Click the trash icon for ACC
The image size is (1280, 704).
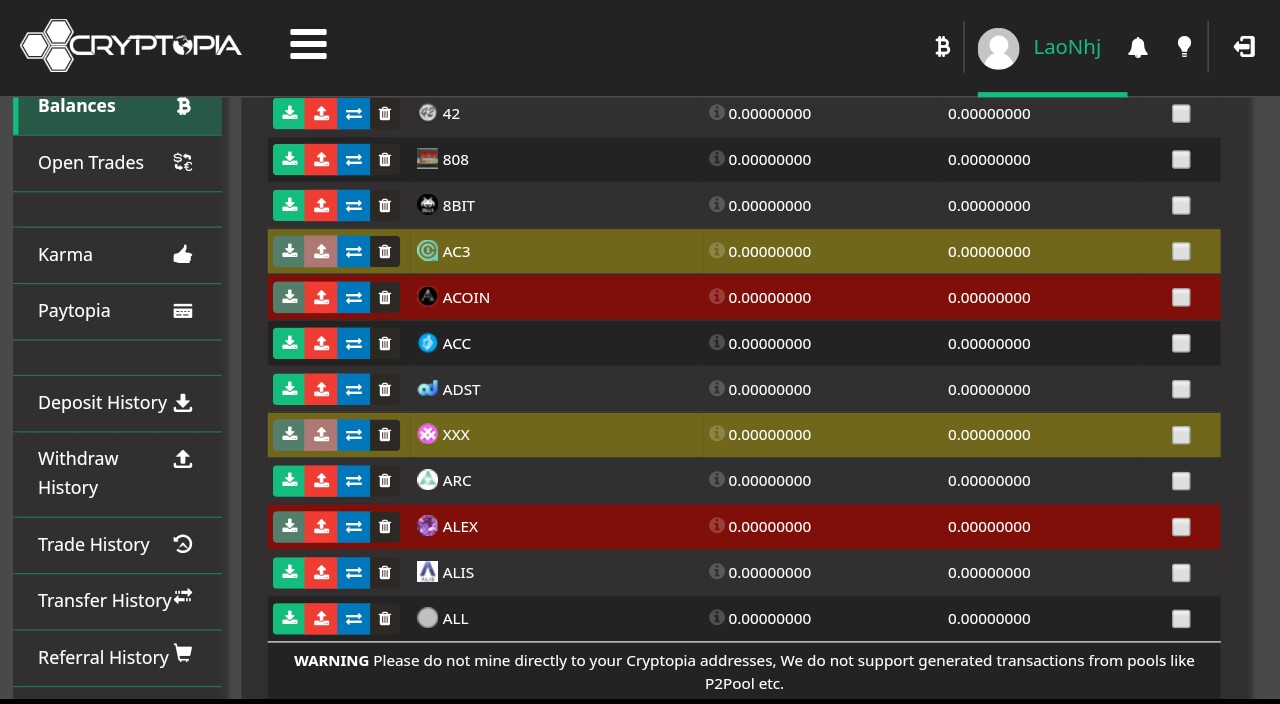pos(385,344)
